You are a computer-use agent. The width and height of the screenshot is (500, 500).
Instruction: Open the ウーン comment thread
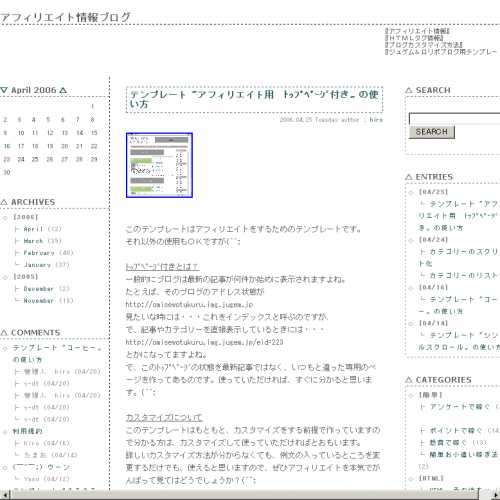(41, 467)
